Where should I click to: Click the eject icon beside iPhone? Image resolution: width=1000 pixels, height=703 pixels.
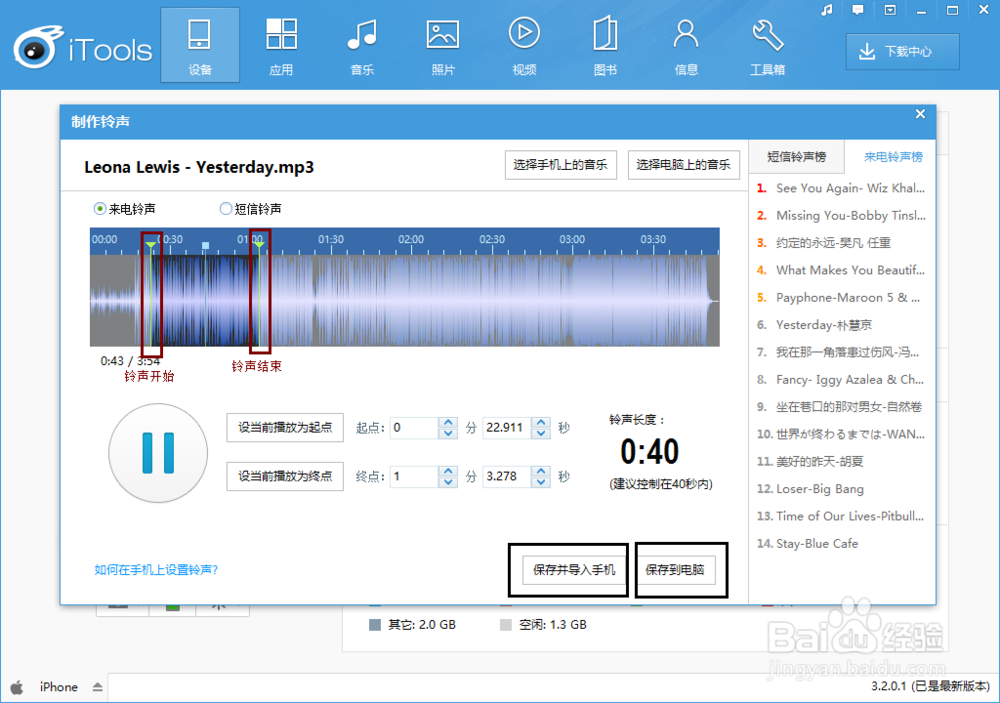pos(98,687)
